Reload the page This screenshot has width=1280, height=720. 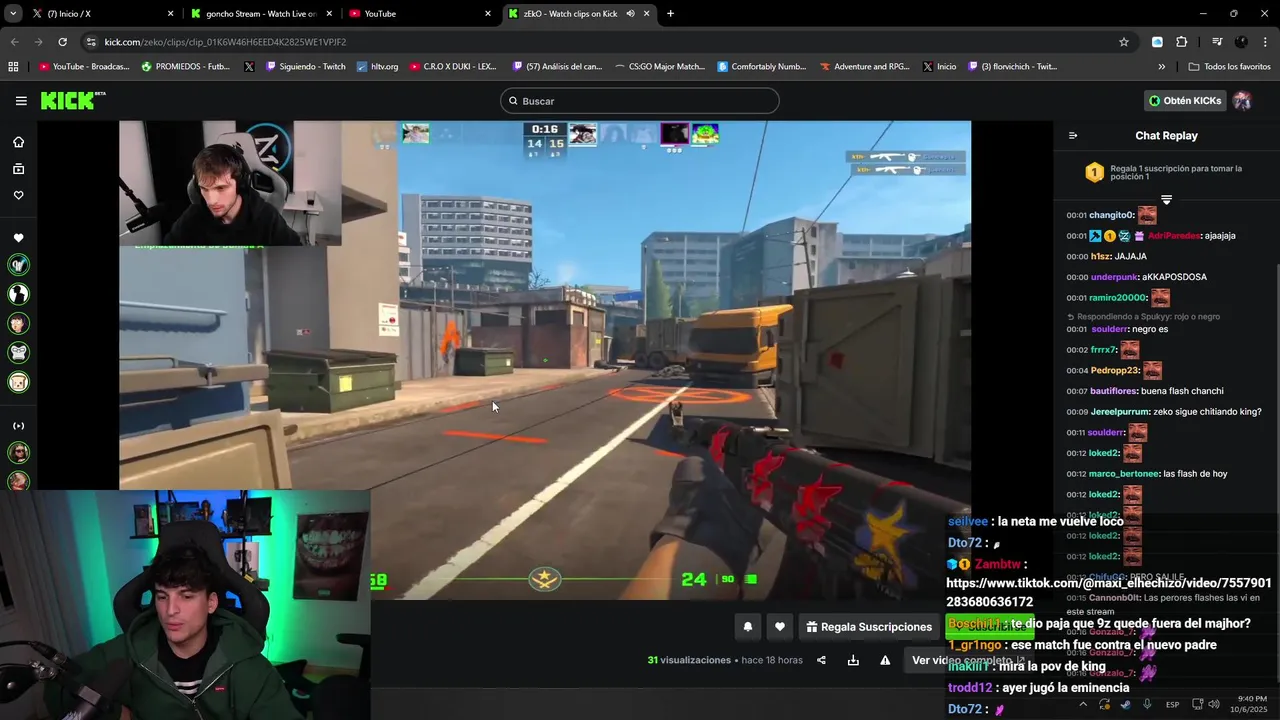(x=62, y=42)
